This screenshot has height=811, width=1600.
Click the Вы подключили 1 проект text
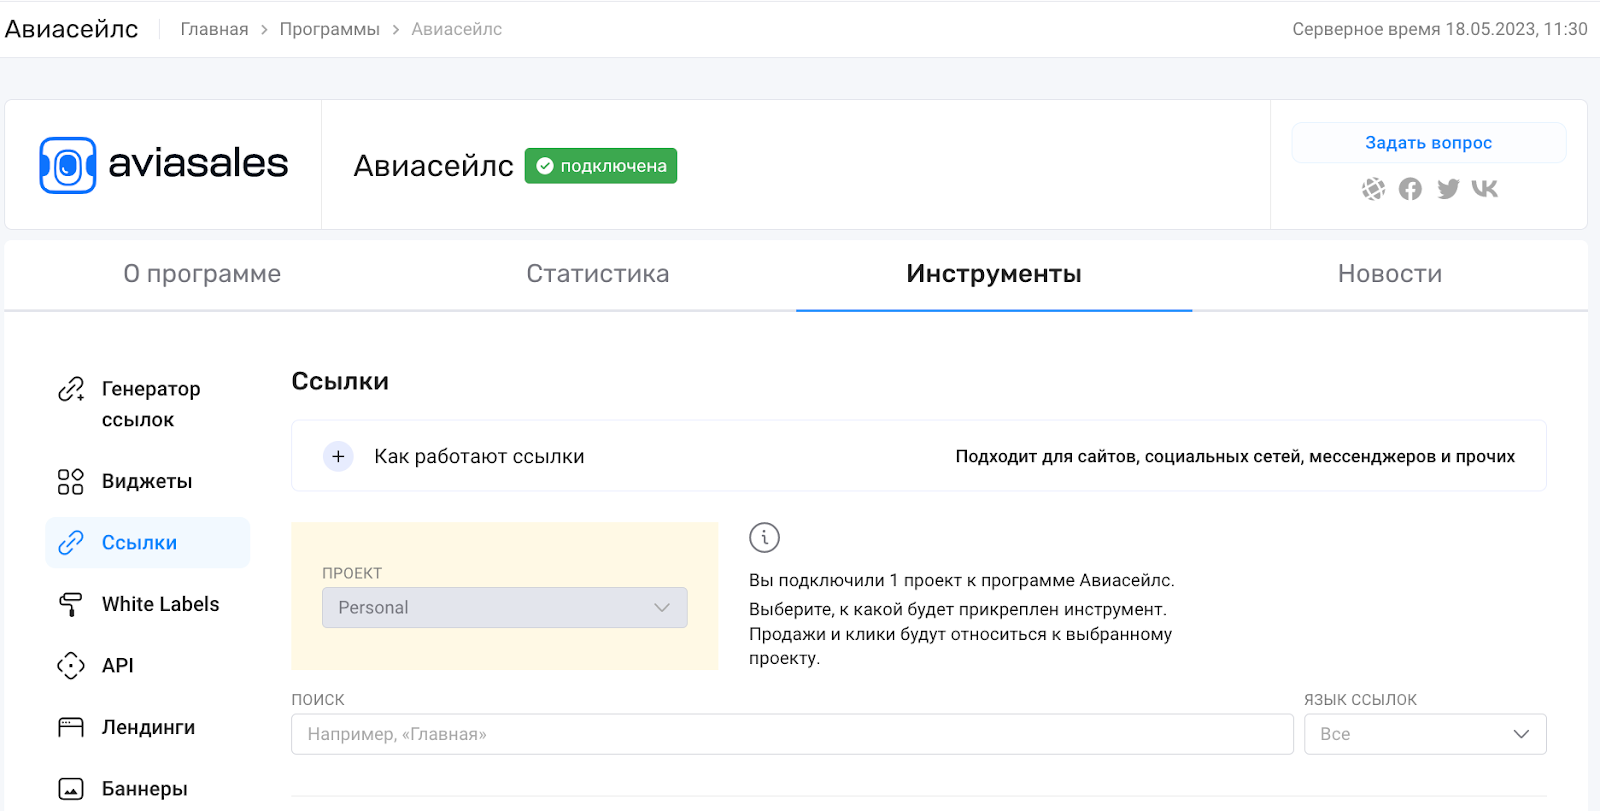(962, 581)
